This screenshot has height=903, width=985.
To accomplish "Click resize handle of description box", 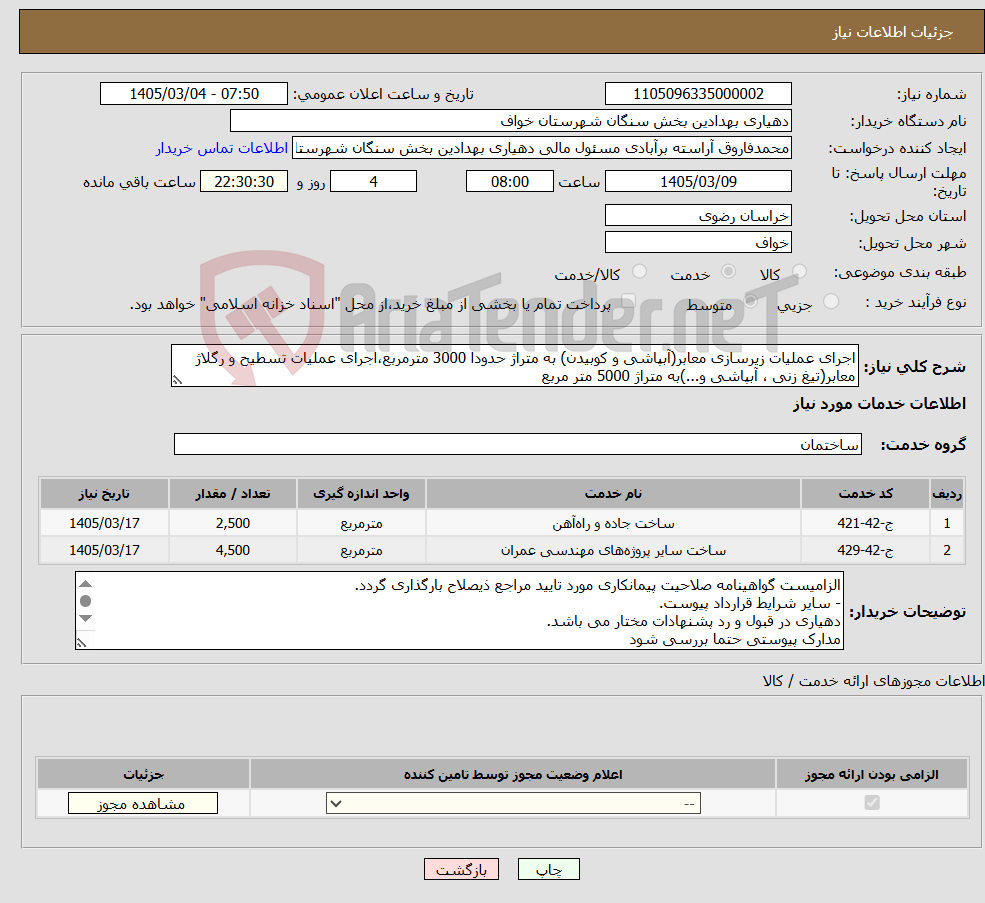I will (178, 380).
